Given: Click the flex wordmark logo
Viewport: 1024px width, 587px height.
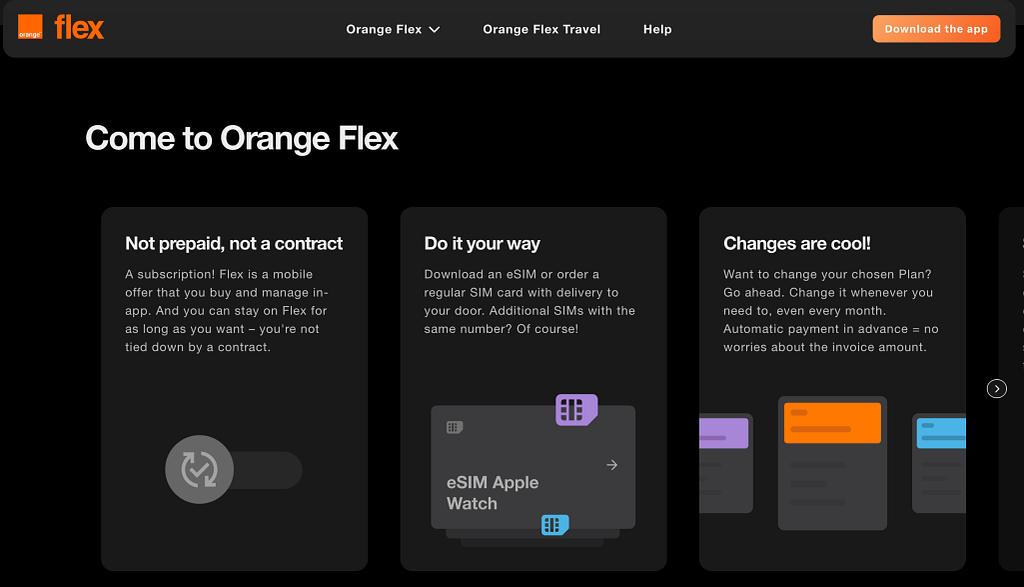Looking at the screenshot, I should coord(79,27).
